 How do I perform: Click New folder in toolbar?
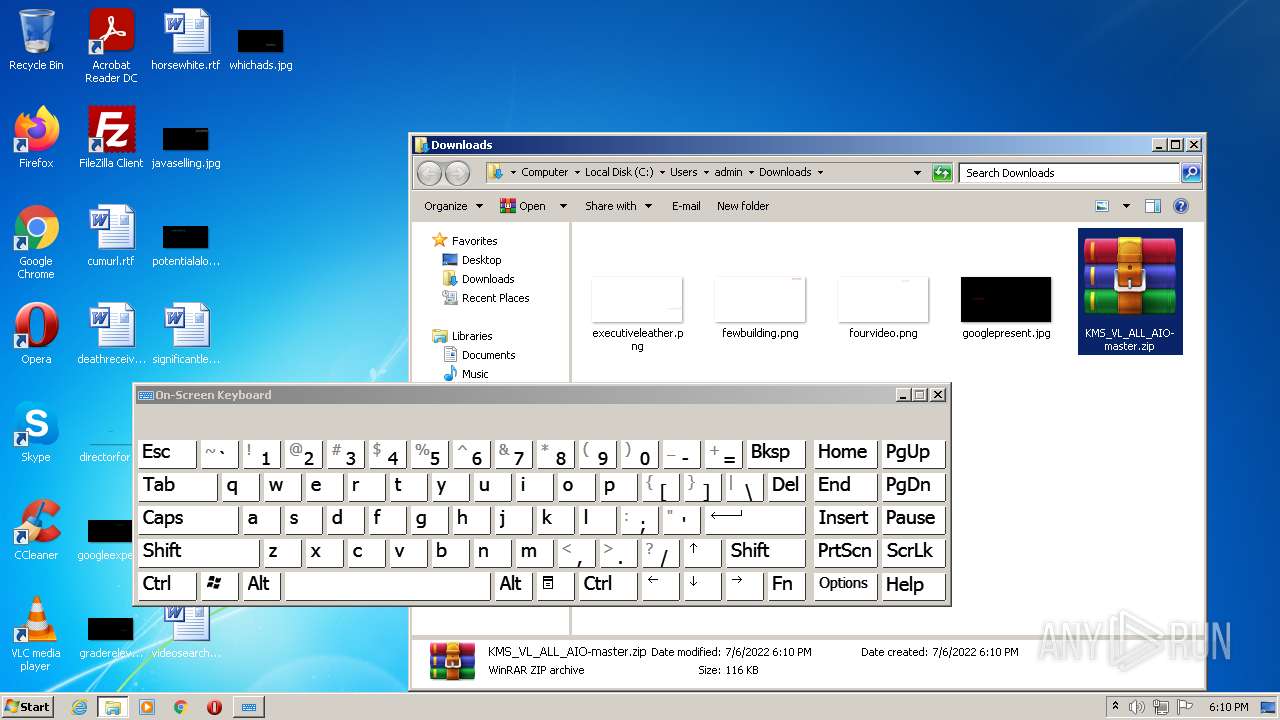pos(743,206)
